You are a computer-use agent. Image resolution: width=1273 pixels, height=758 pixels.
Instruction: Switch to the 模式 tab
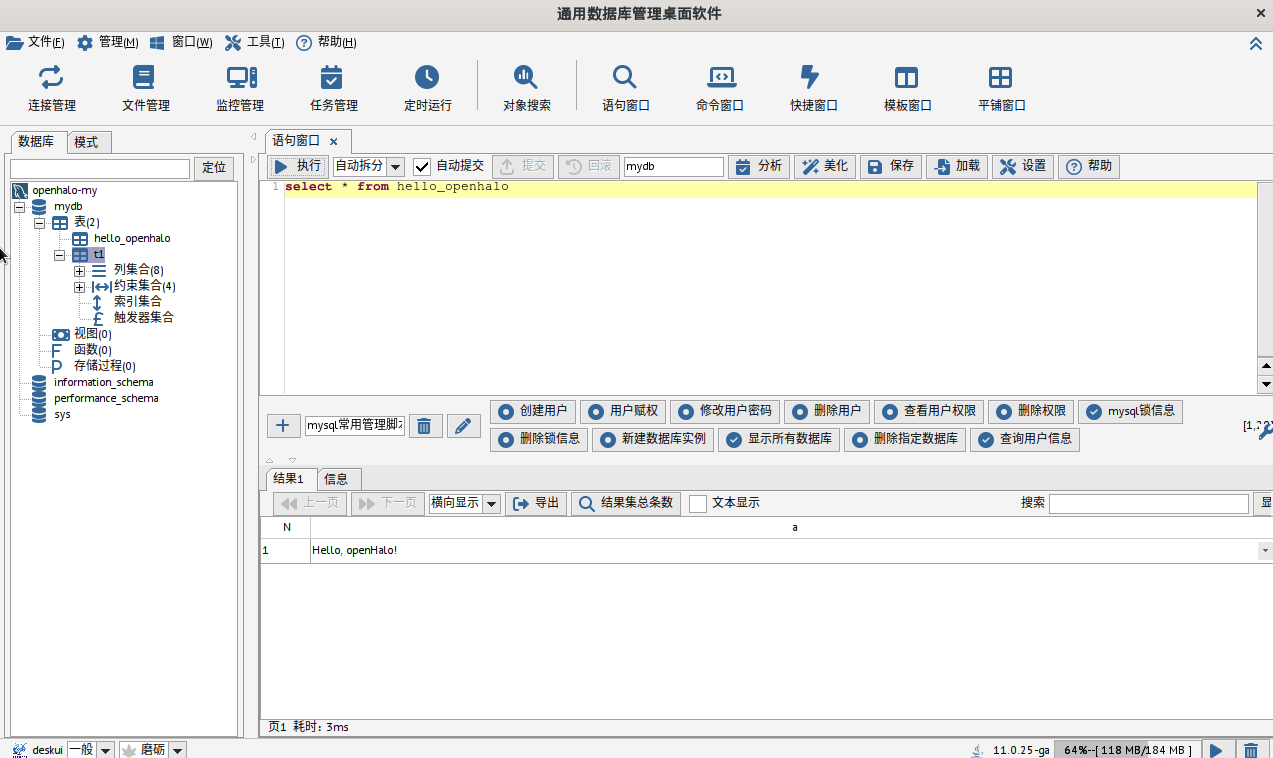87,142
